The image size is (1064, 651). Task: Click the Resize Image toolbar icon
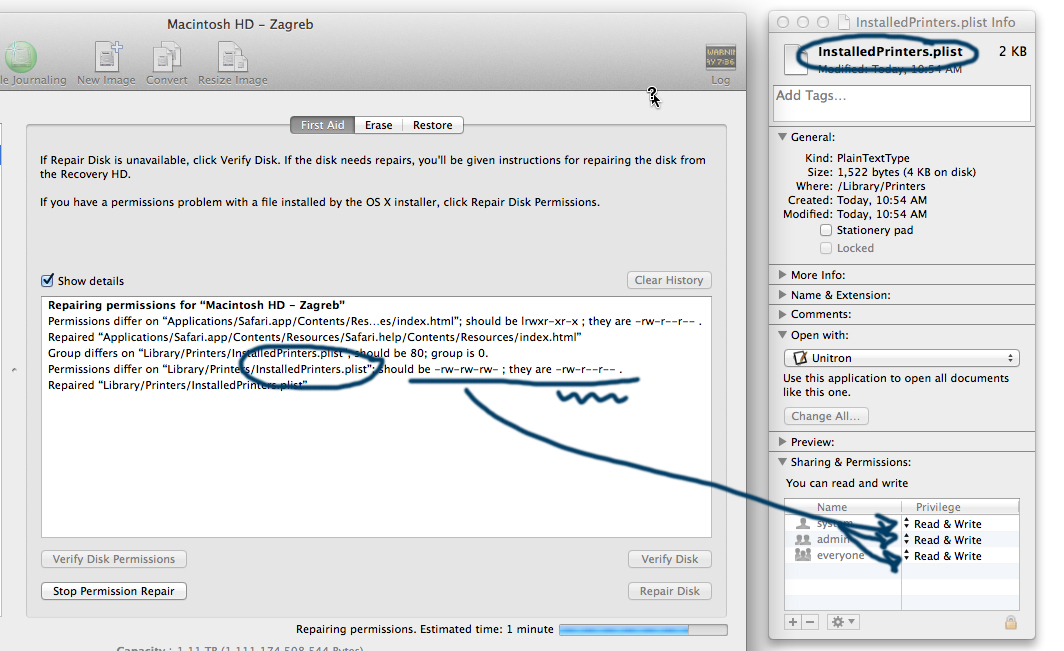(x=232, y=56)
